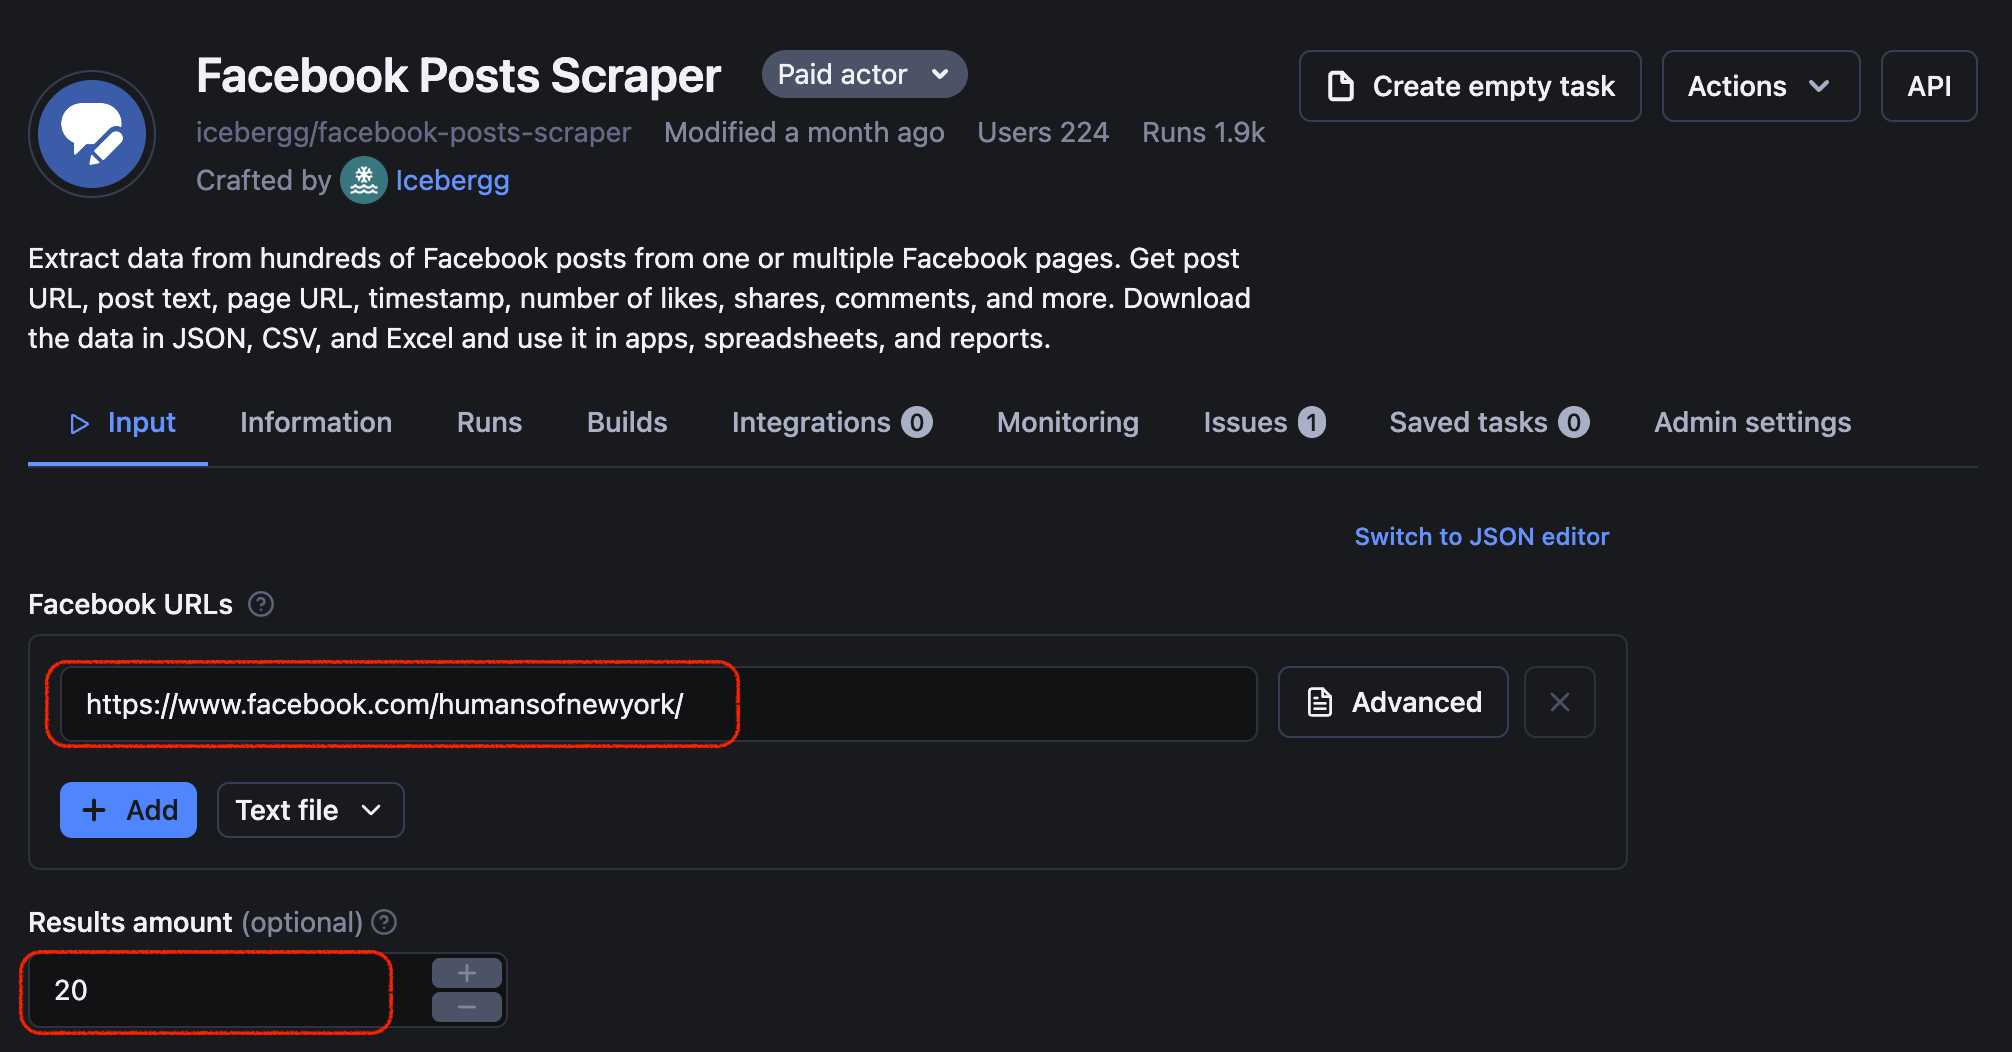Screen dimensions: 2012x1052
Task: Remove the humansofnewyork URL row
Action: coord(1559,702)
